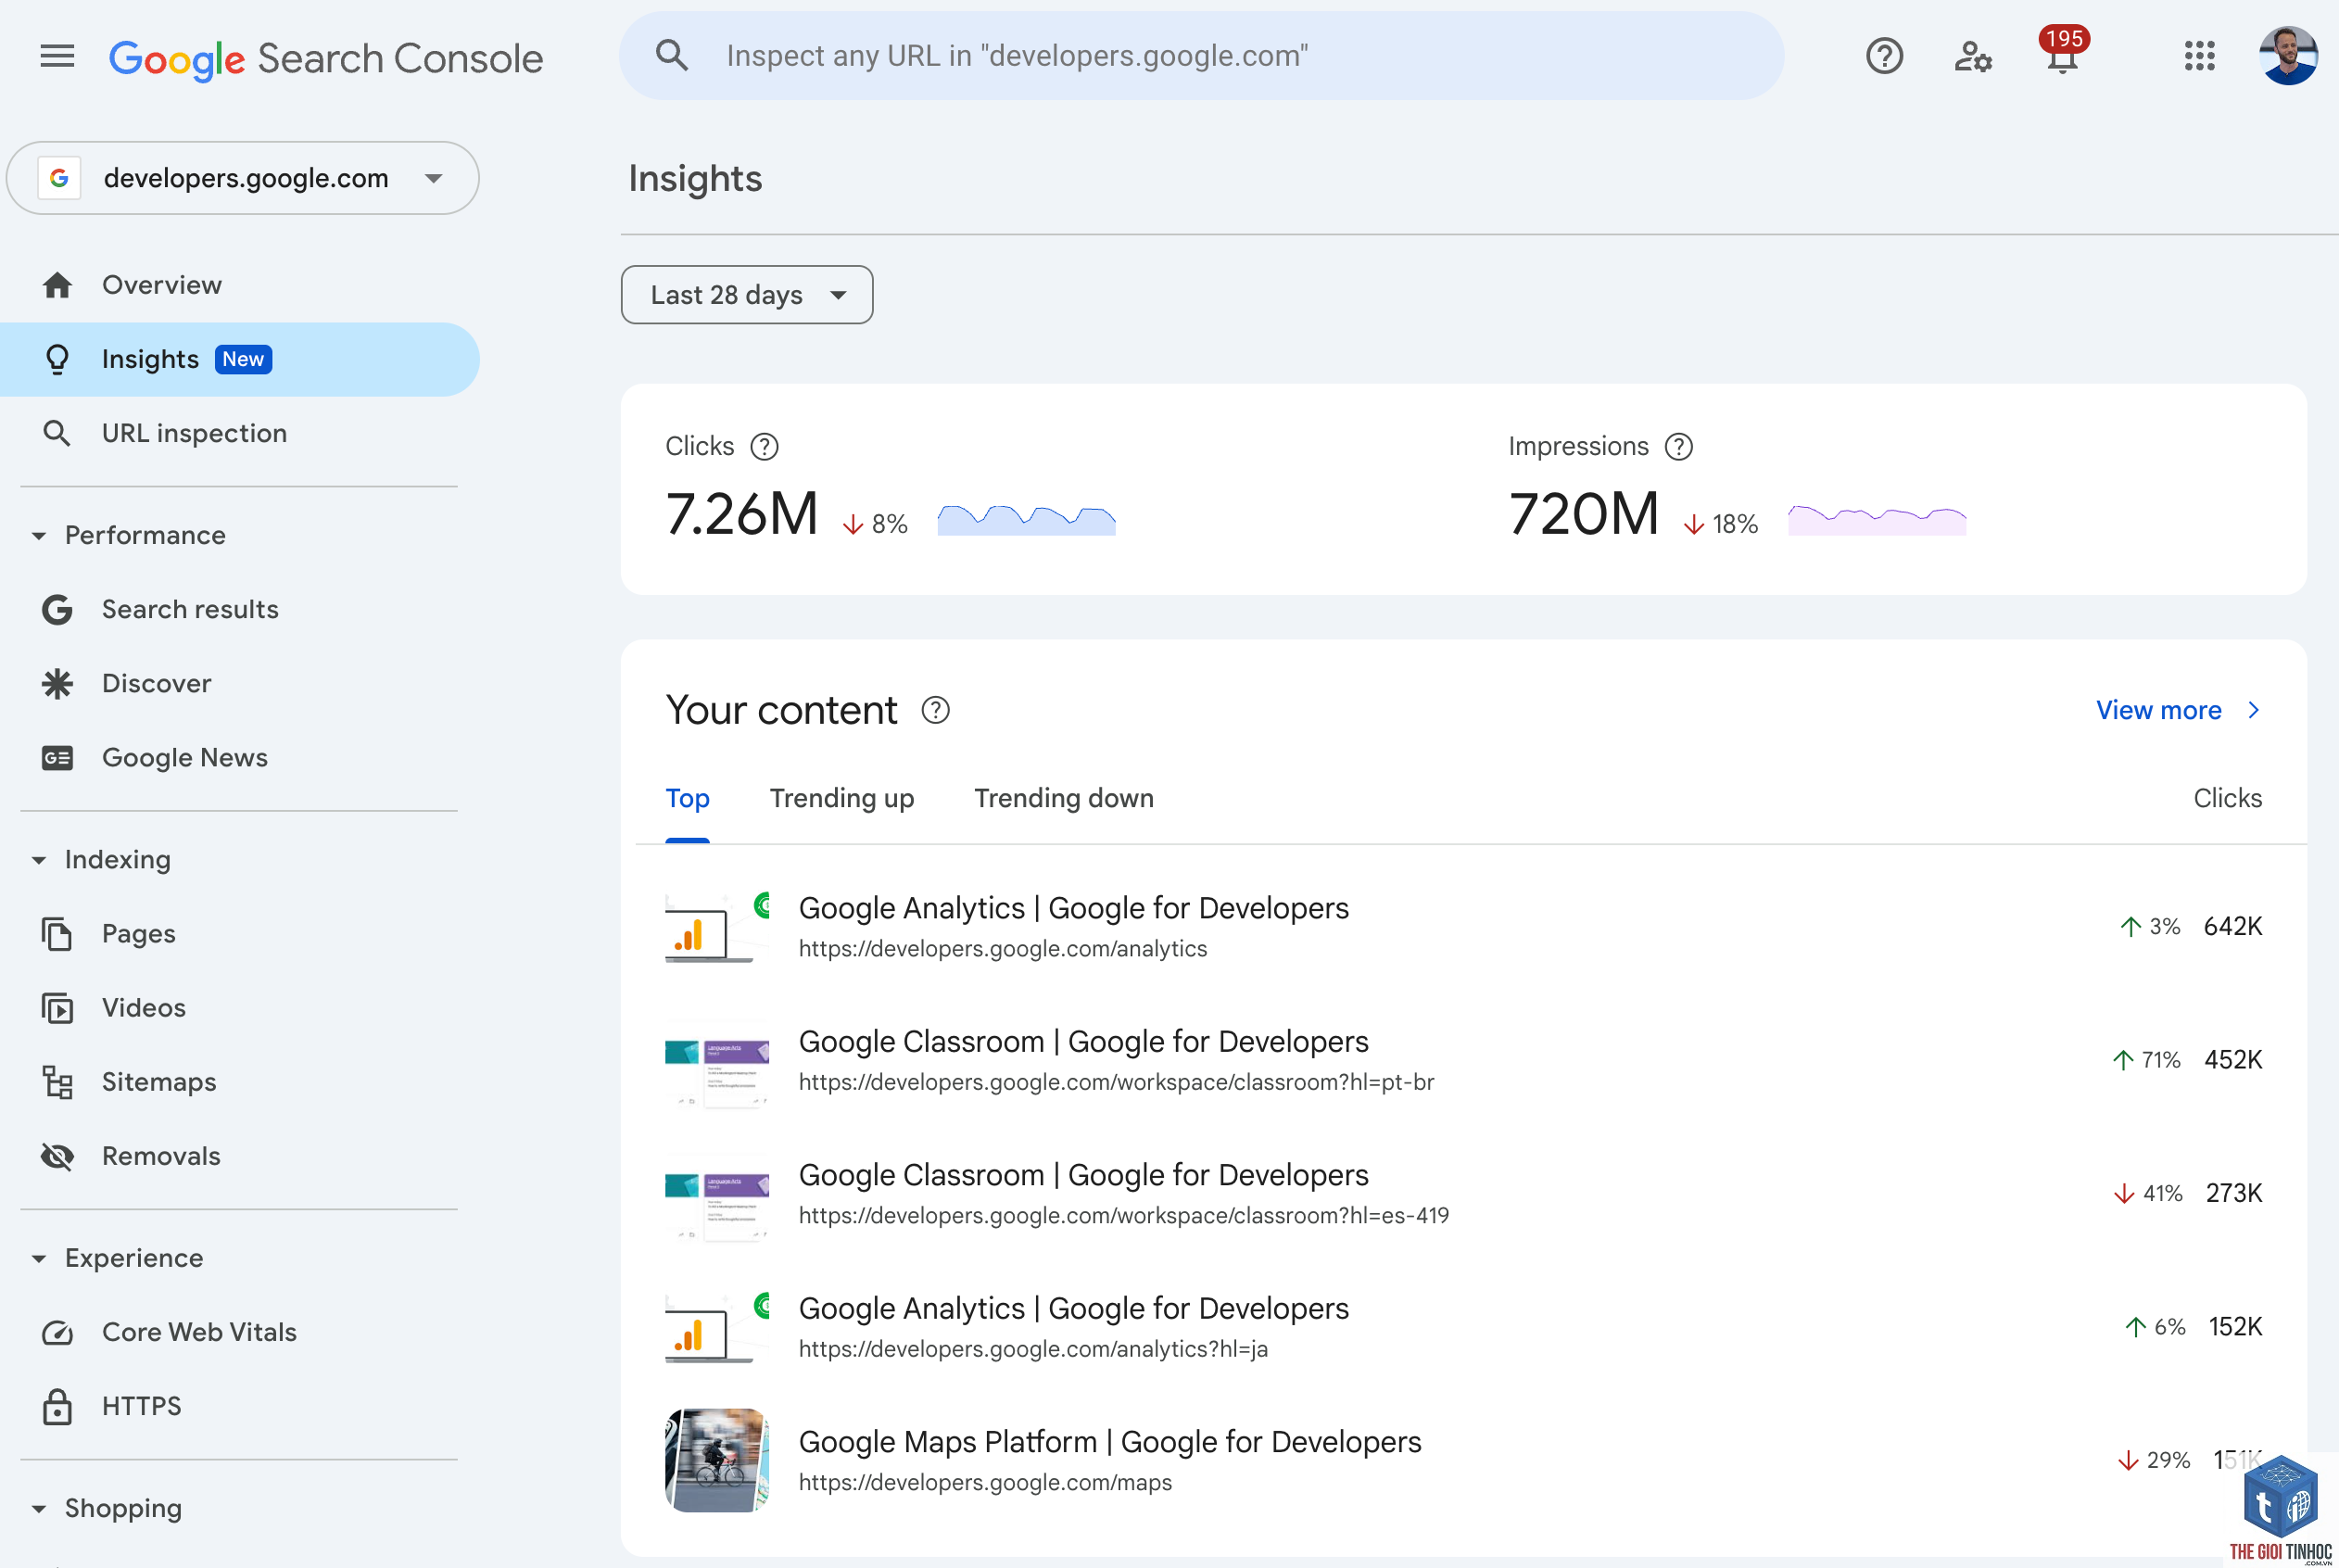This screenshot has height=1568, width=2339.
Task: Click the Clicks sparkline chart
Action: tap(1026, 520)
